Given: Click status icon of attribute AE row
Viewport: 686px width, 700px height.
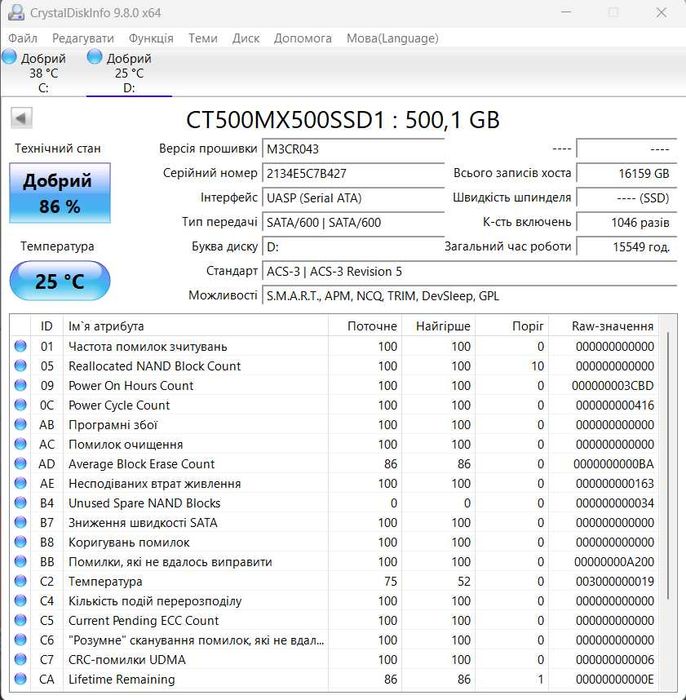Looking at the screenshot, I should [21, 483].
